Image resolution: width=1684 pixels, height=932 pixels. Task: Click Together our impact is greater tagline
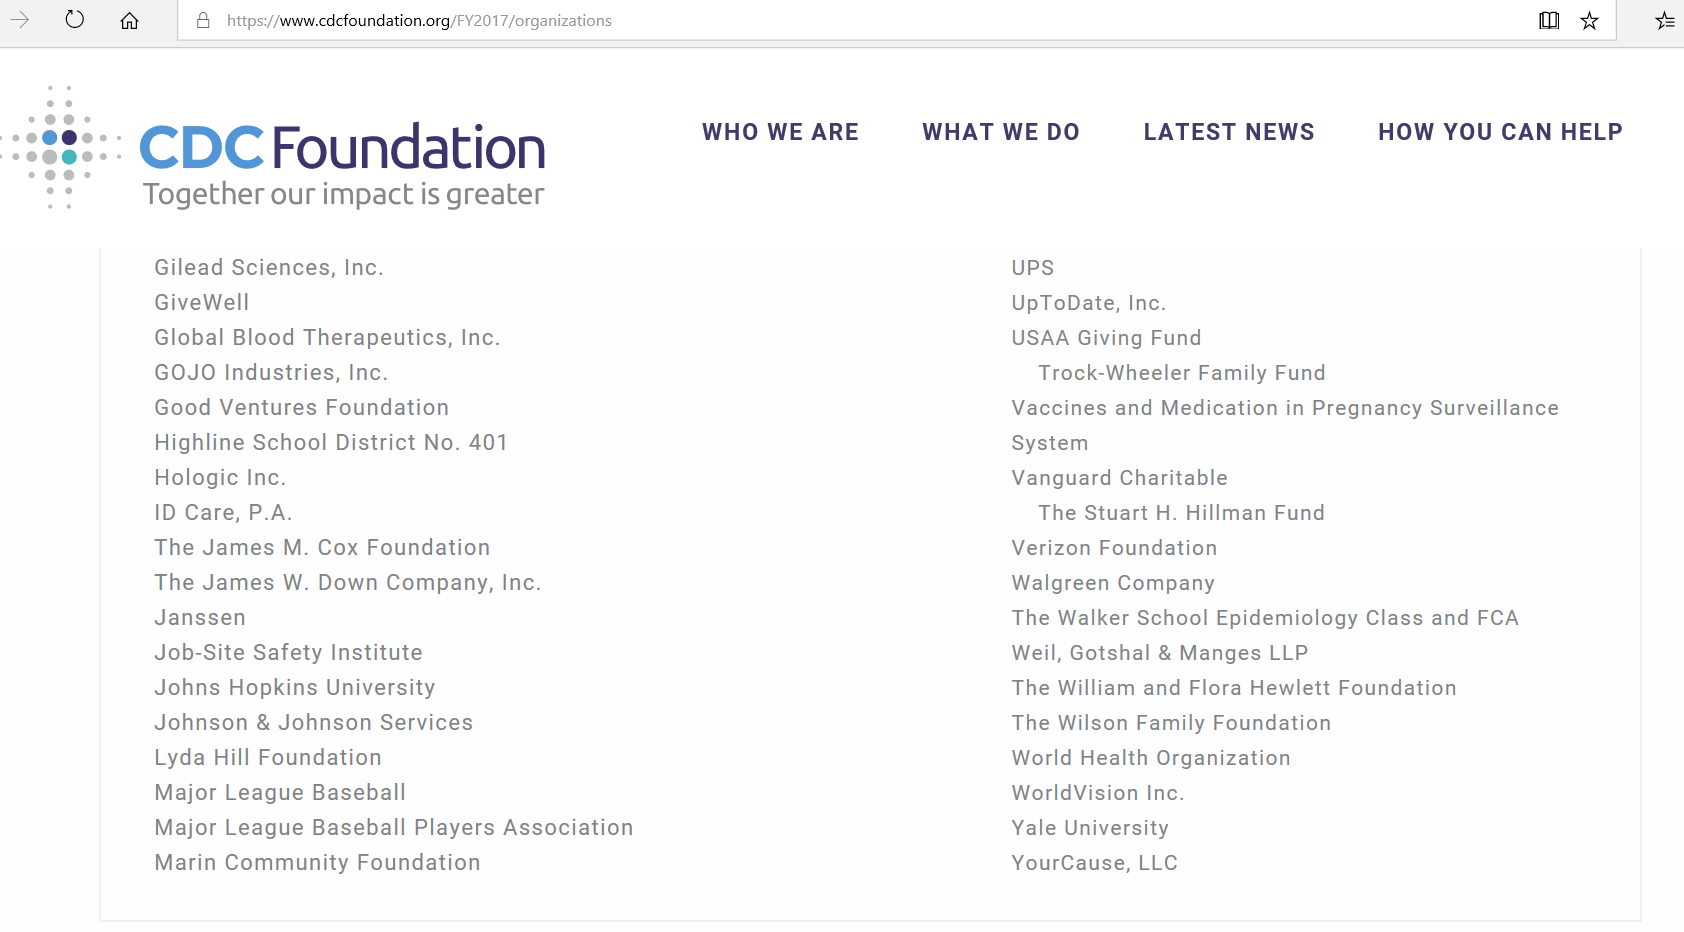(344, 194)
